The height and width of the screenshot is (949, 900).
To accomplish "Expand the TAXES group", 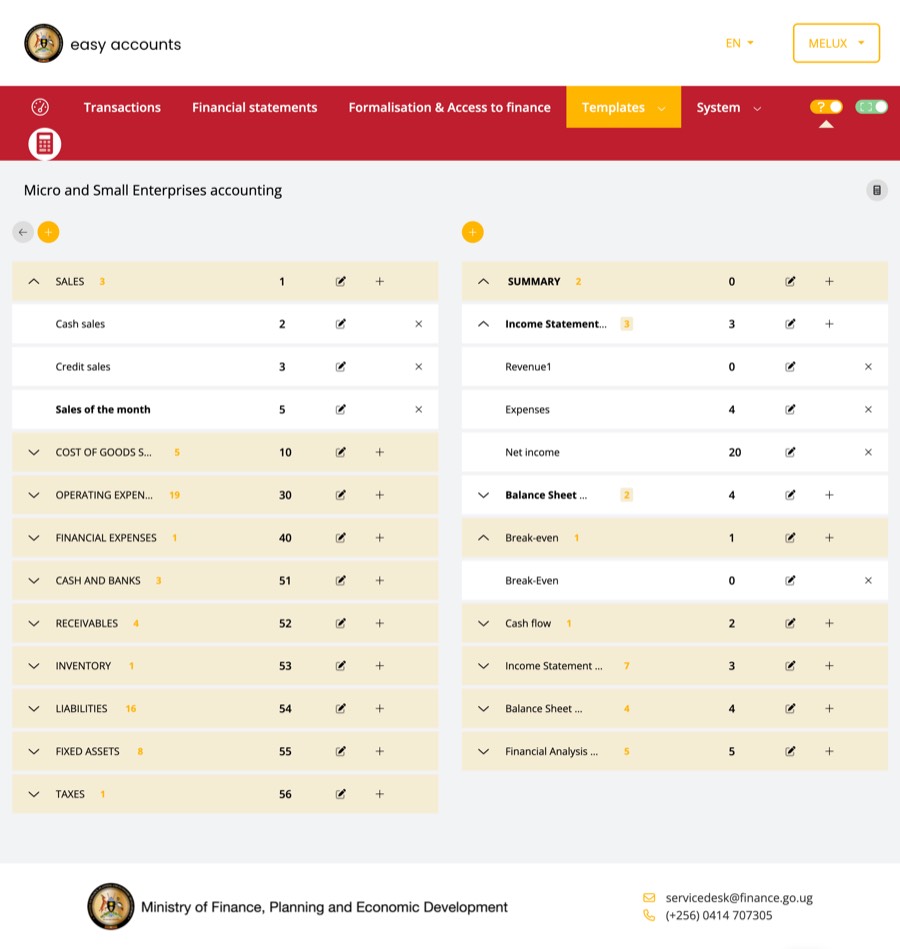I will (34, 794).
